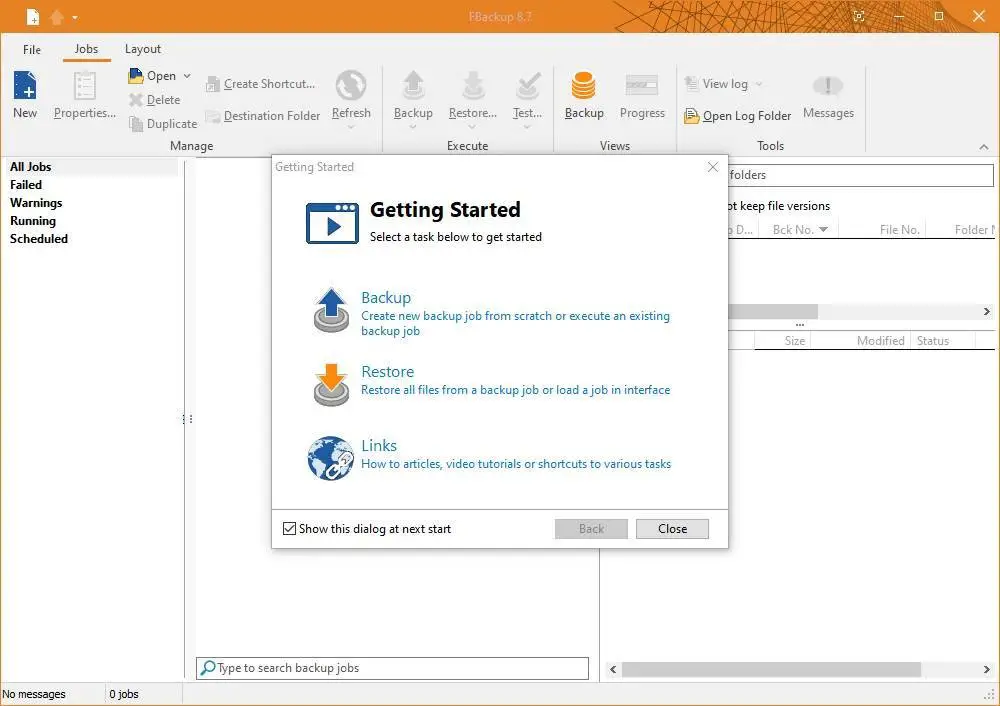Click Open Log Folder icon
This screenshot has width=1000, height=706.
[x=691, y=116]
